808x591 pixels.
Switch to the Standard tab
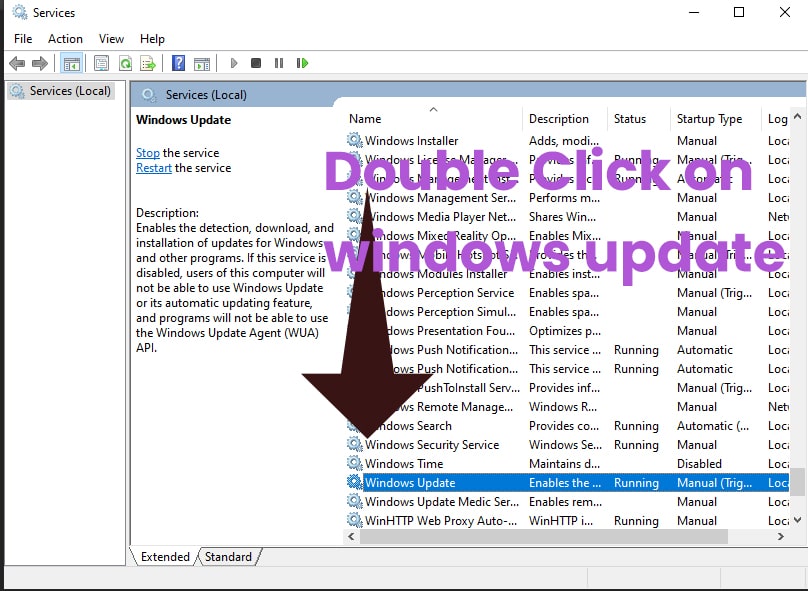228,556
